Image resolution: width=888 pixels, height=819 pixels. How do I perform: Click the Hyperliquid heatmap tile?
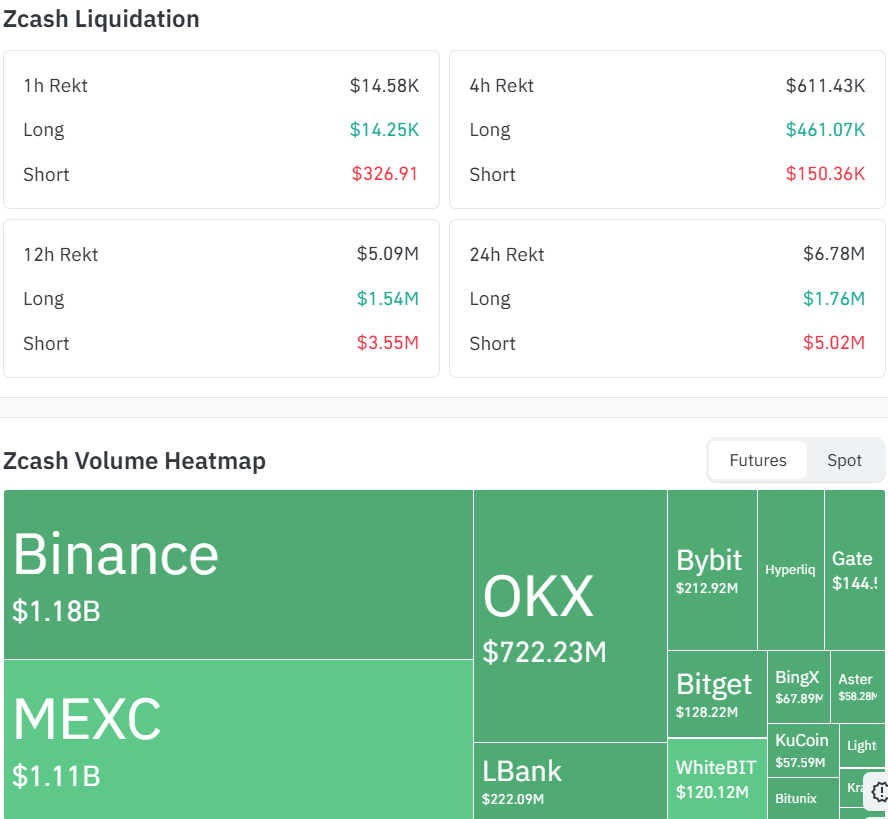pos(791,570)
